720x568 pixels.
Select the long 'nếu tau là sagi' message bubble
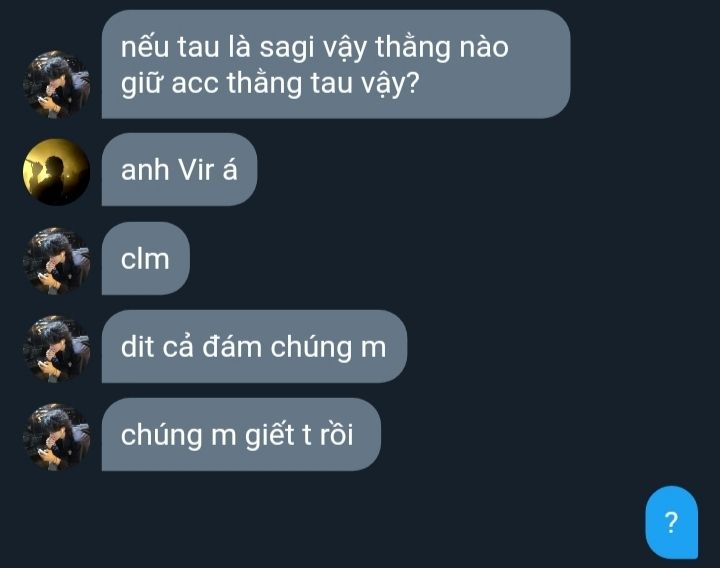pos(336,64)
